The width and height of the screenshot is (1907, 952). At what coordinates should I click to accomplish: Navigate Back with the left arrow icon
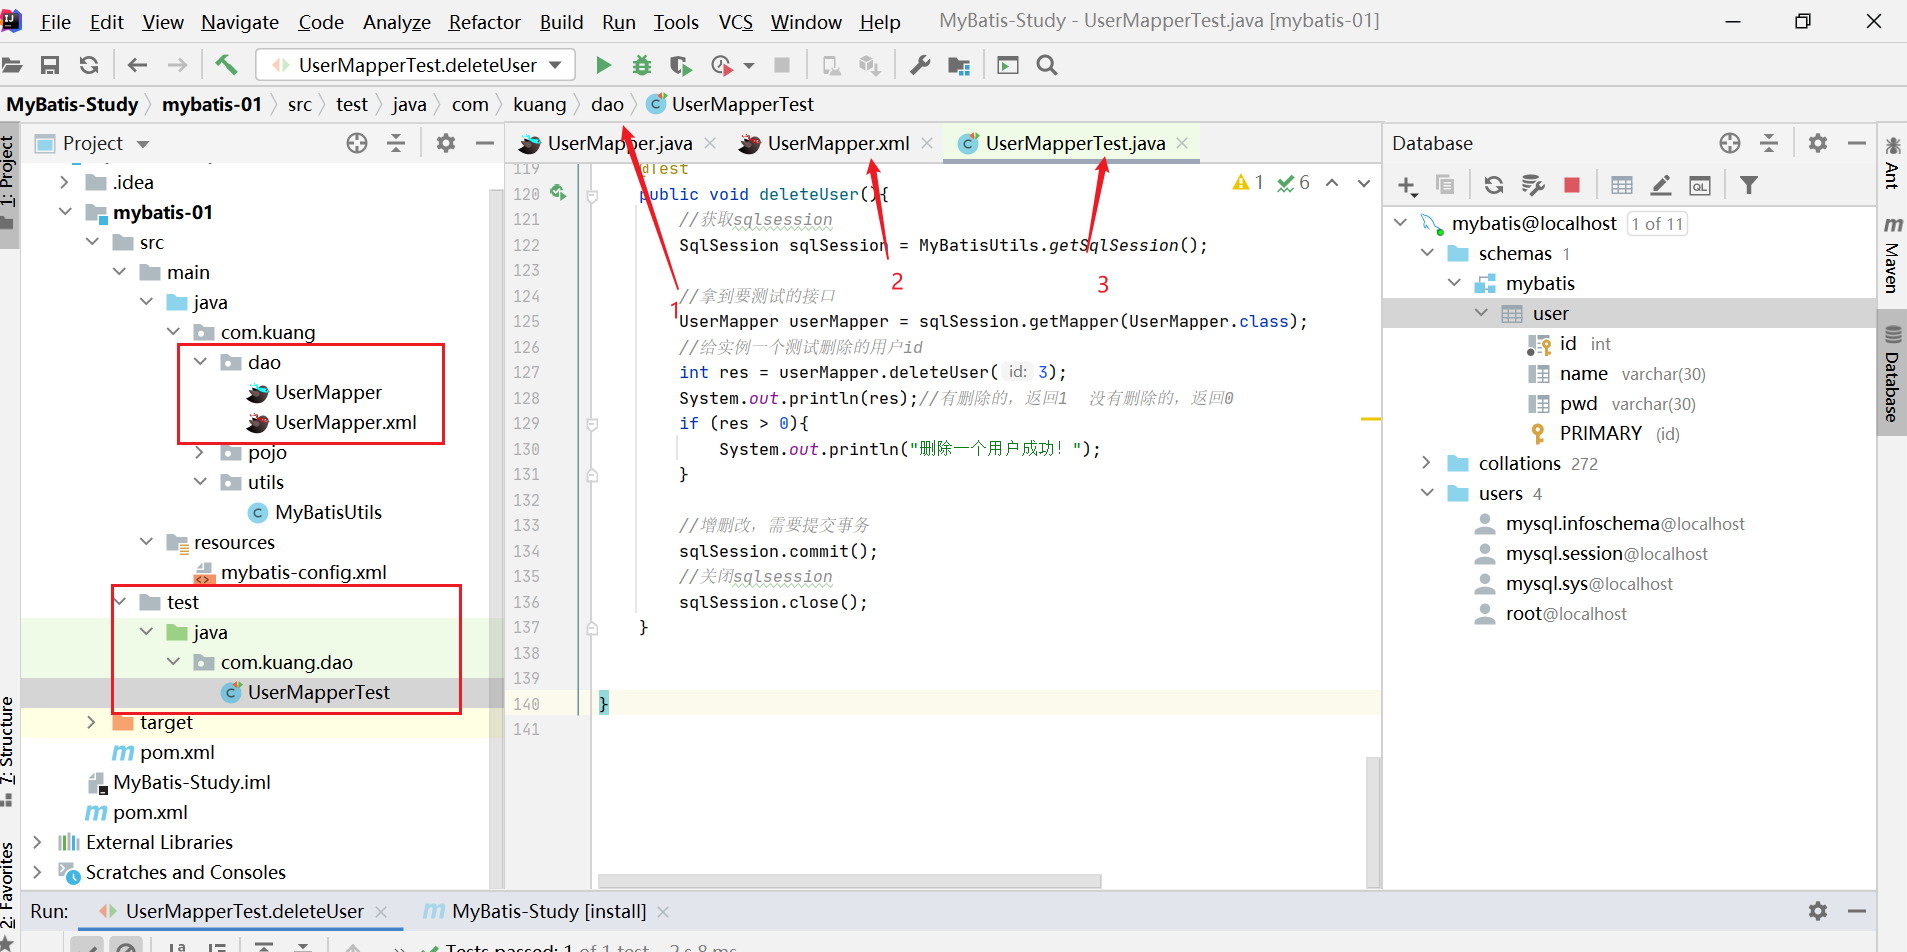pos(137,65)
